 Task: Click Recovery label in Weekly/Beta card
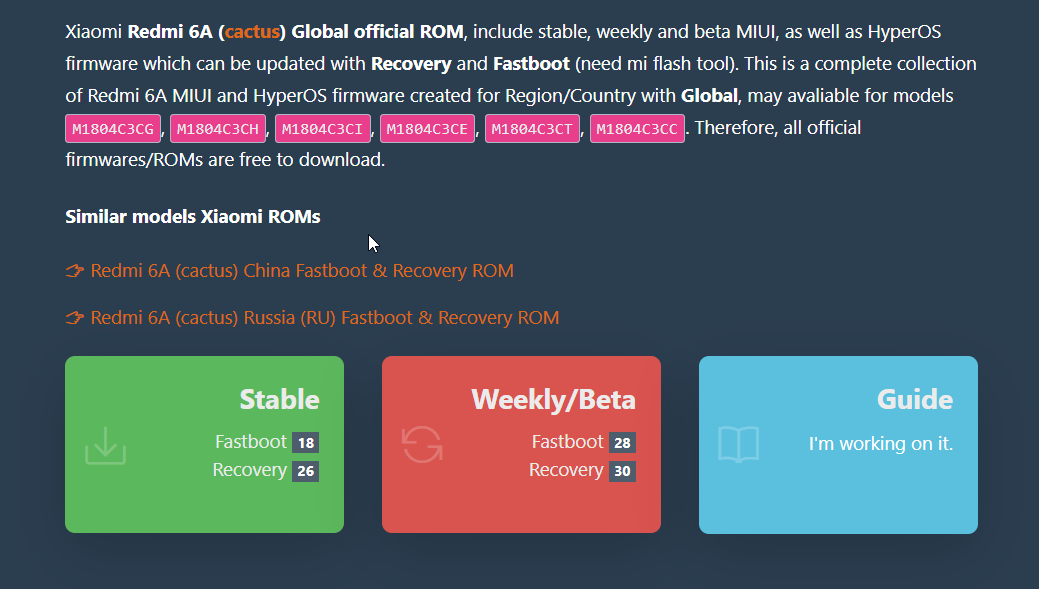point(567,470)
